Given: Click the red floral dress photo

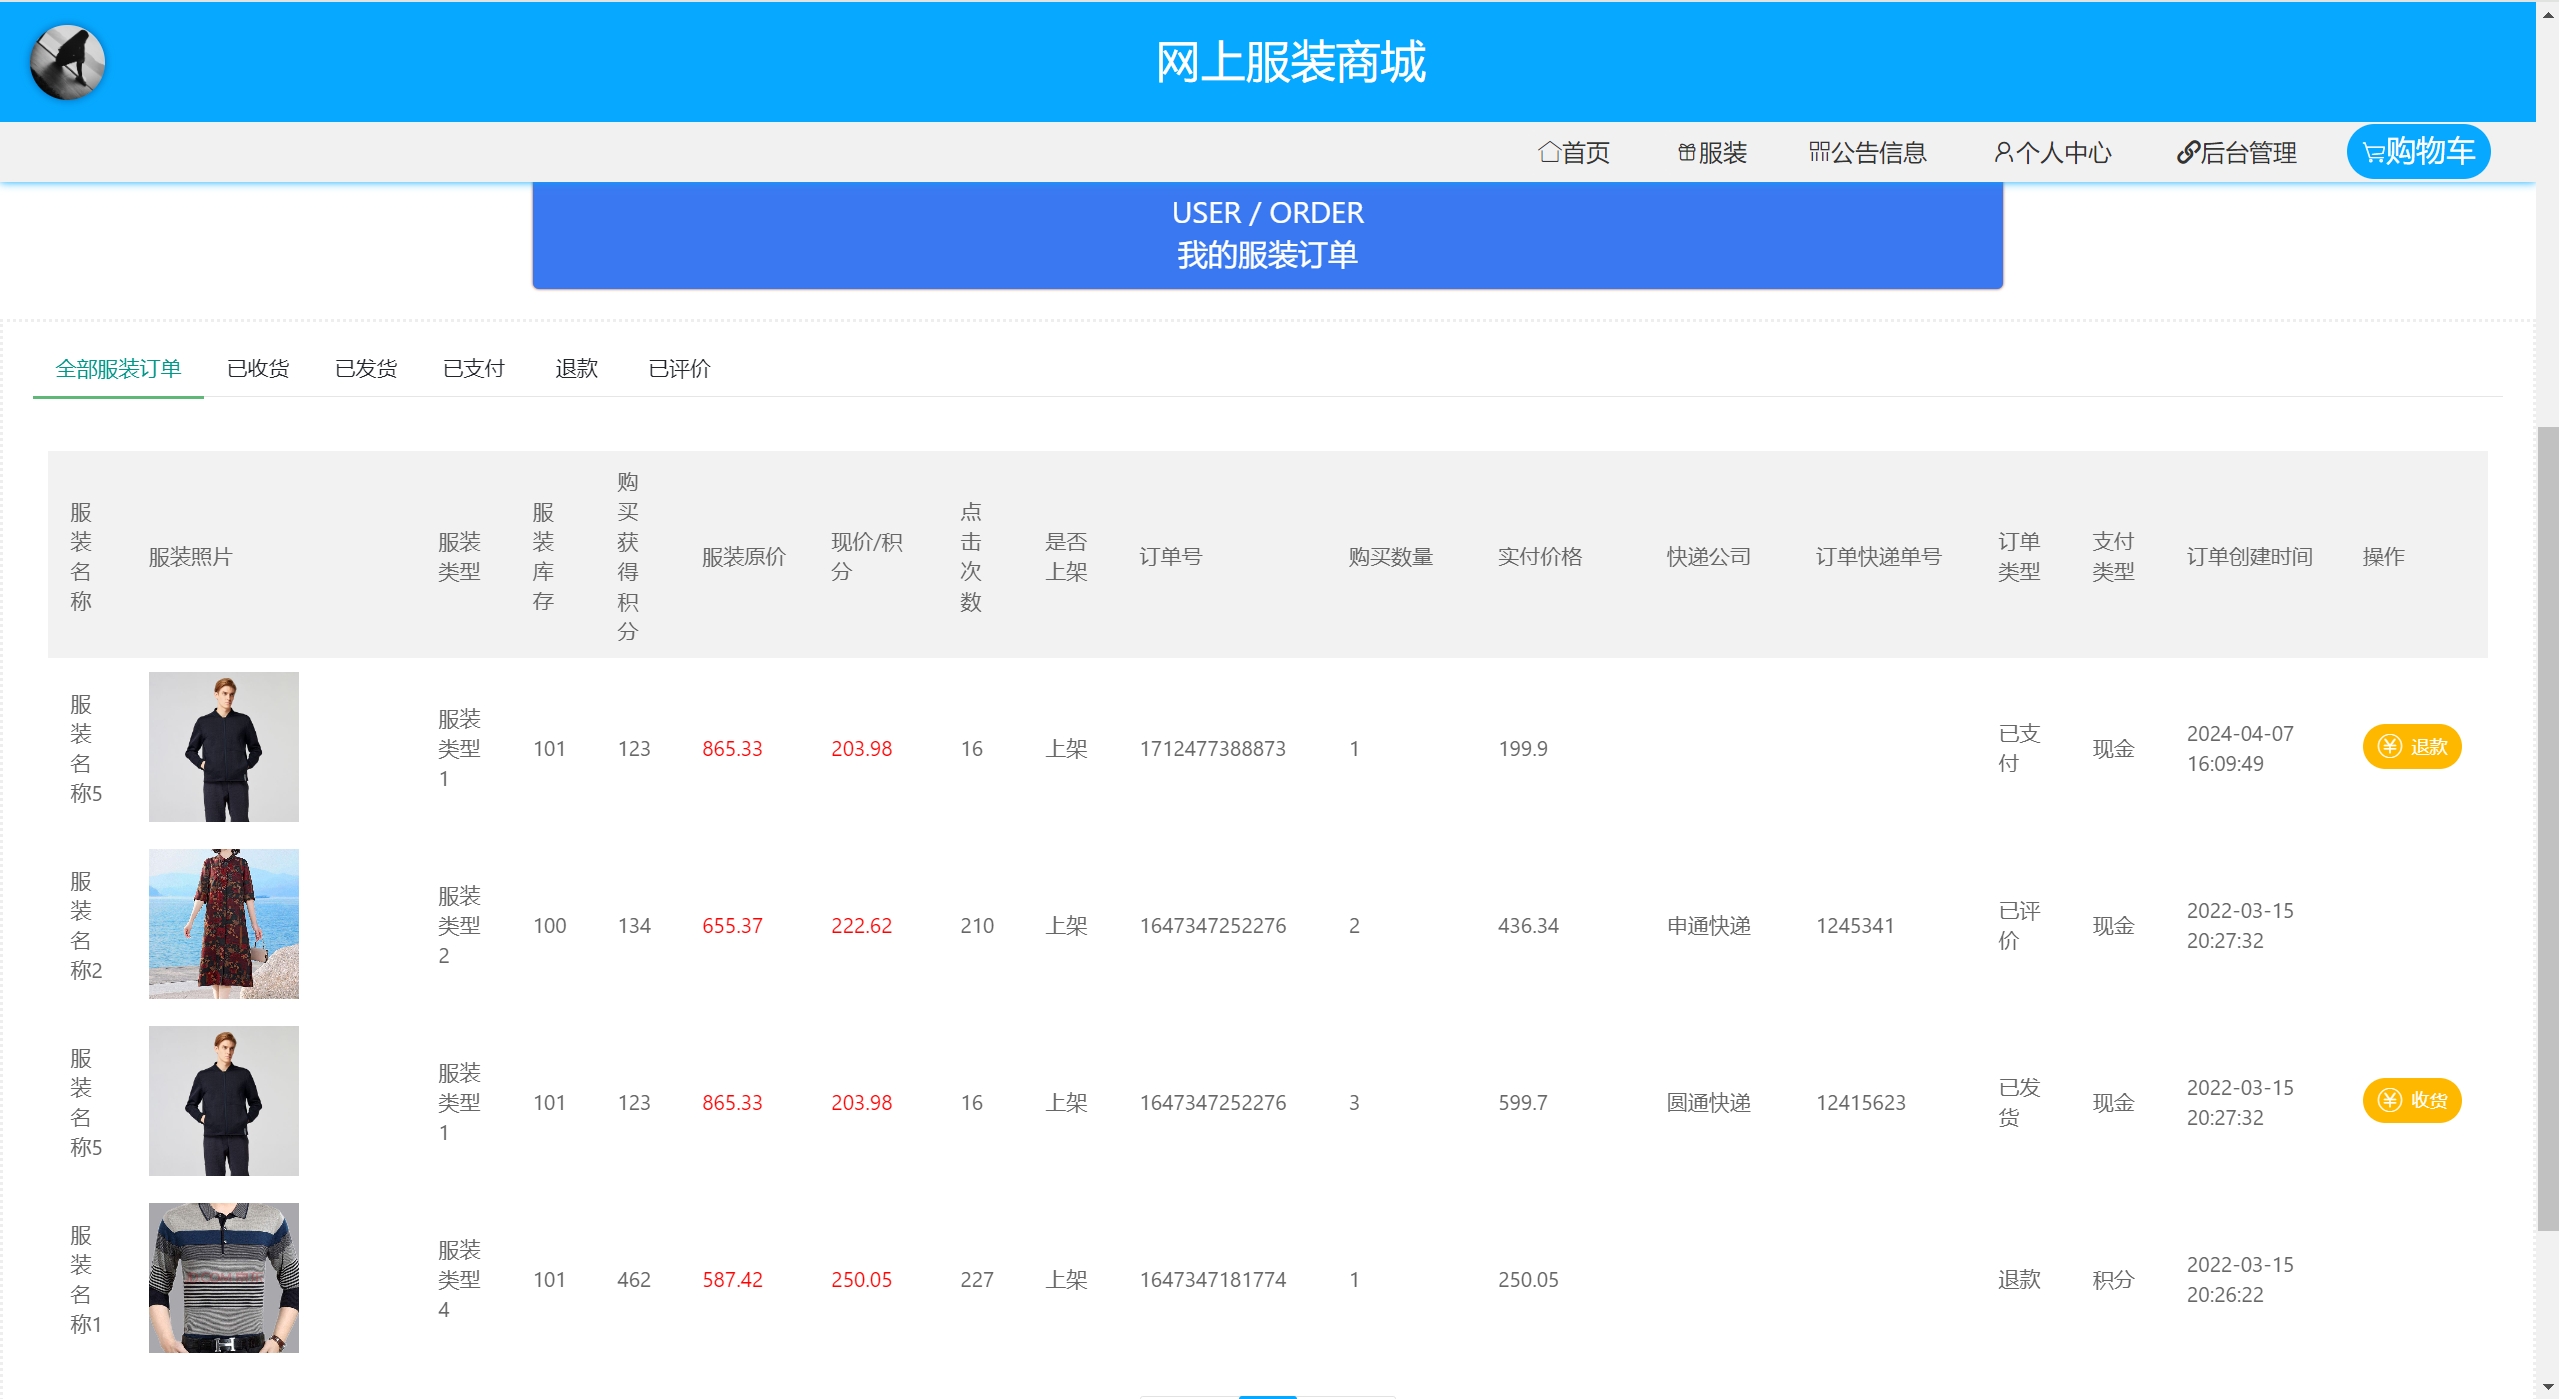Looking at the screenshot, I should click(224, 924).
